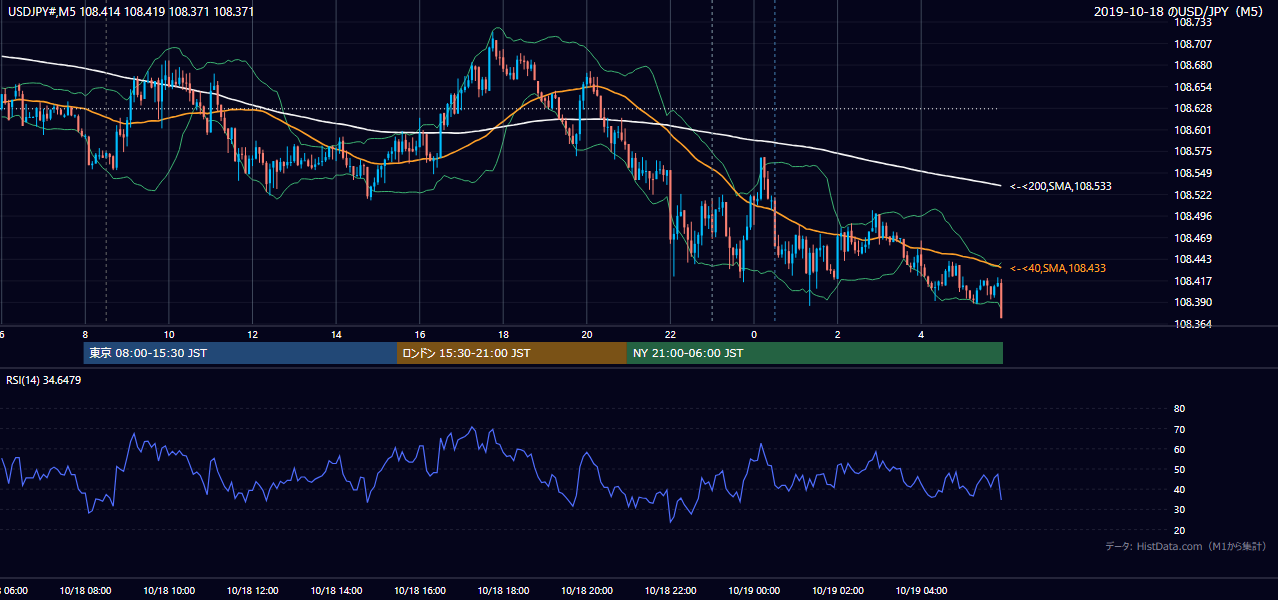Click the 10/19 00:00 date axis label
The height and width of the screenshot is (600, 1278).
click(754, 590)
